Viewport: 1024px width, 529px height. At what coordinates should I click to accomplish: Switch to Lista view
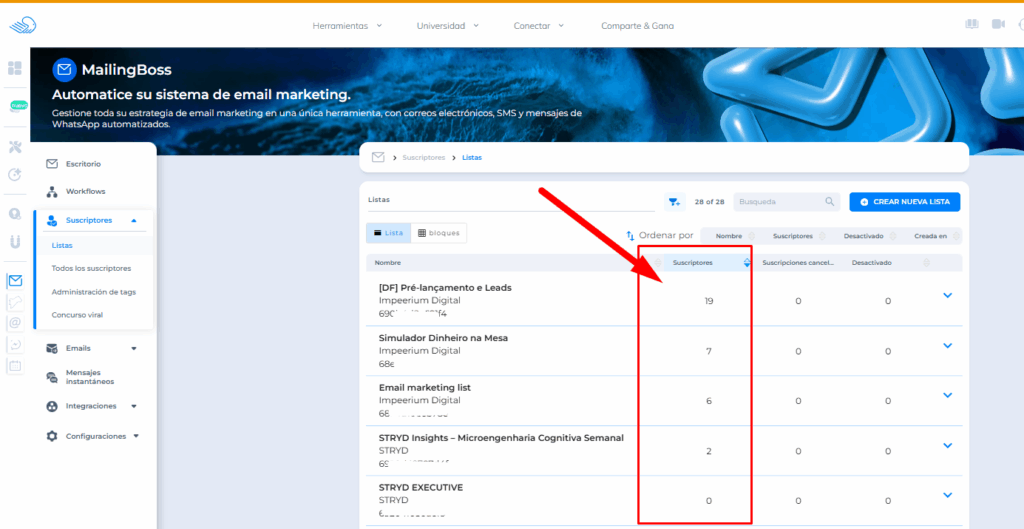388,233
